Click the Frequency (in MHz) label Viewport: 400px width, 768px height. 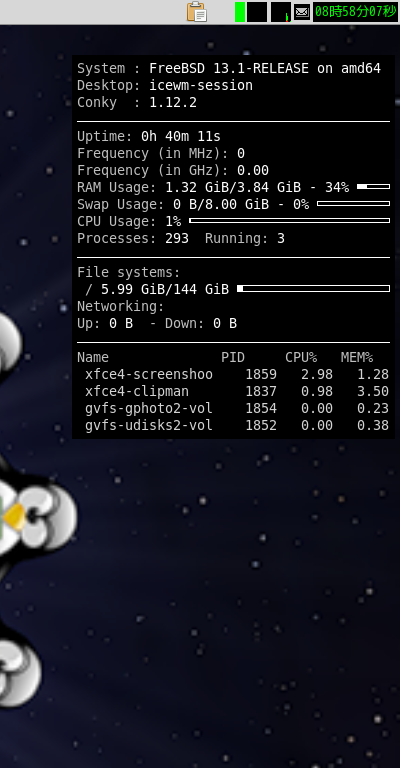(153, 153)
